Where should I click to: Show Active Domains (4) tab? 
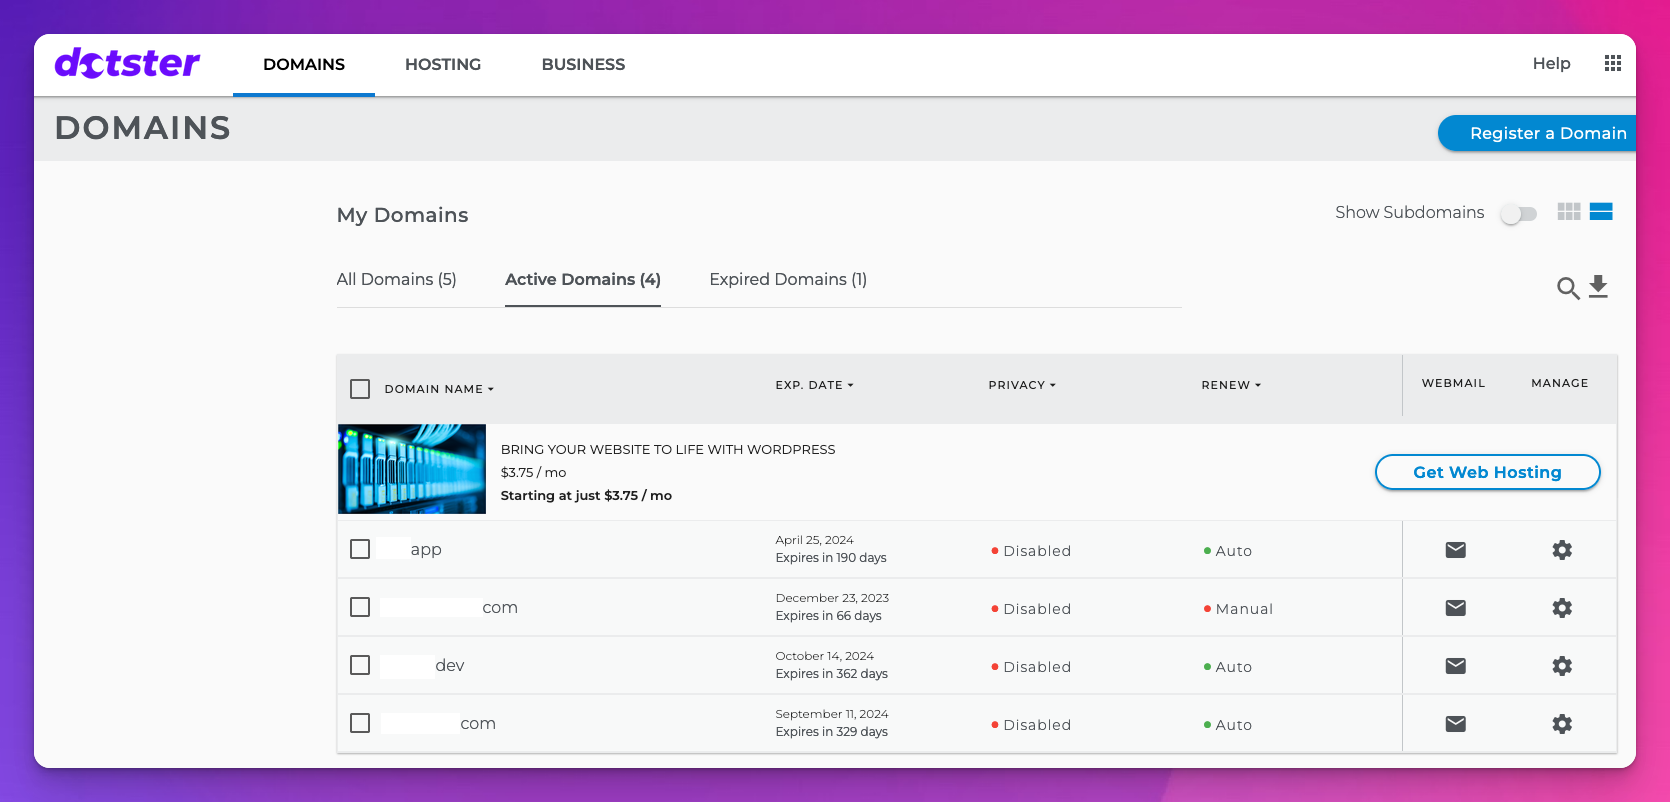(x=583, y=279)
